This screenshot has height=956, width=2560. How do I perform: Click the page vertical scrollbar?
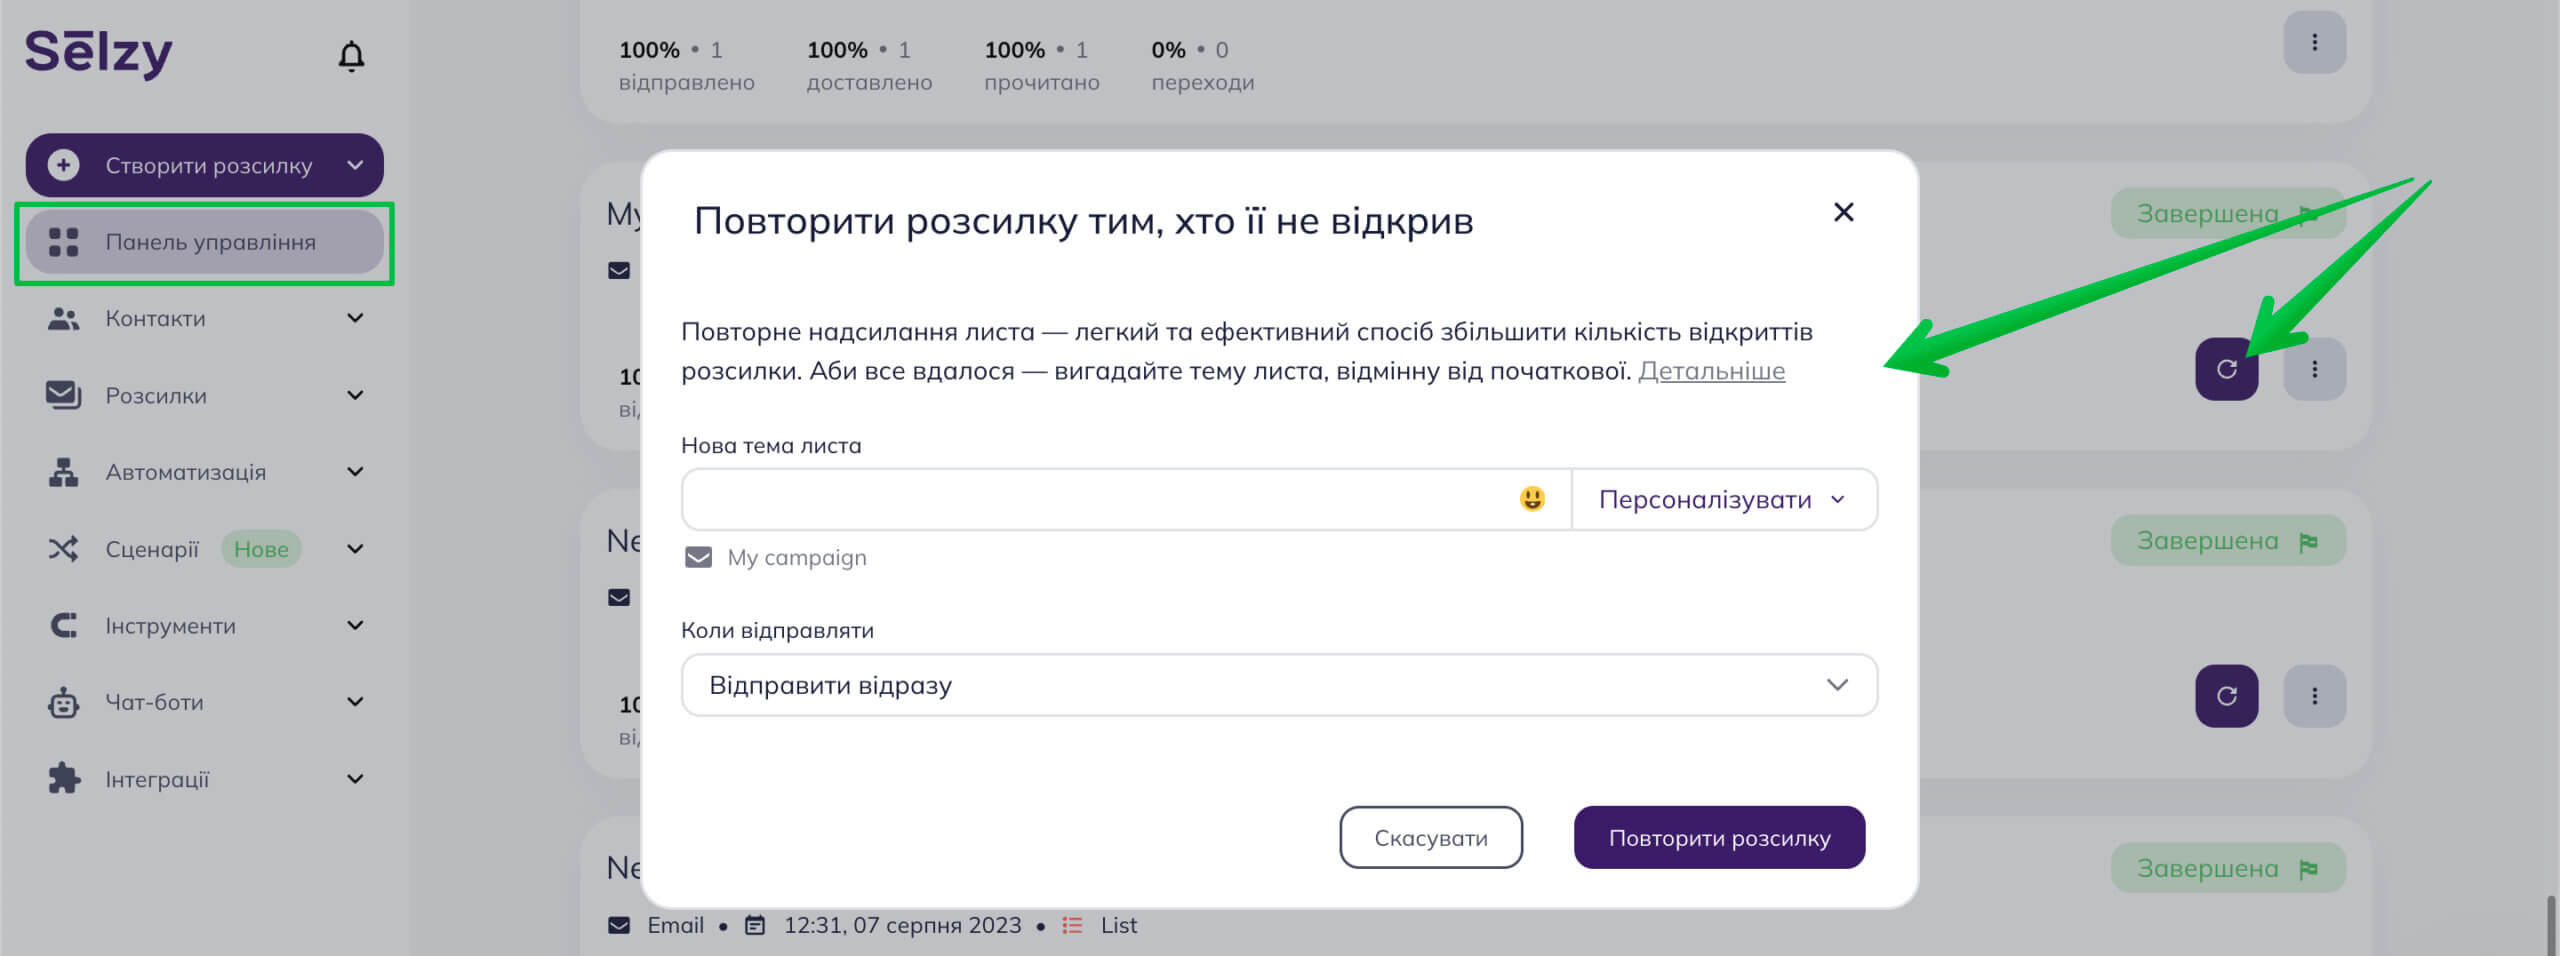tap(2551, 926)
